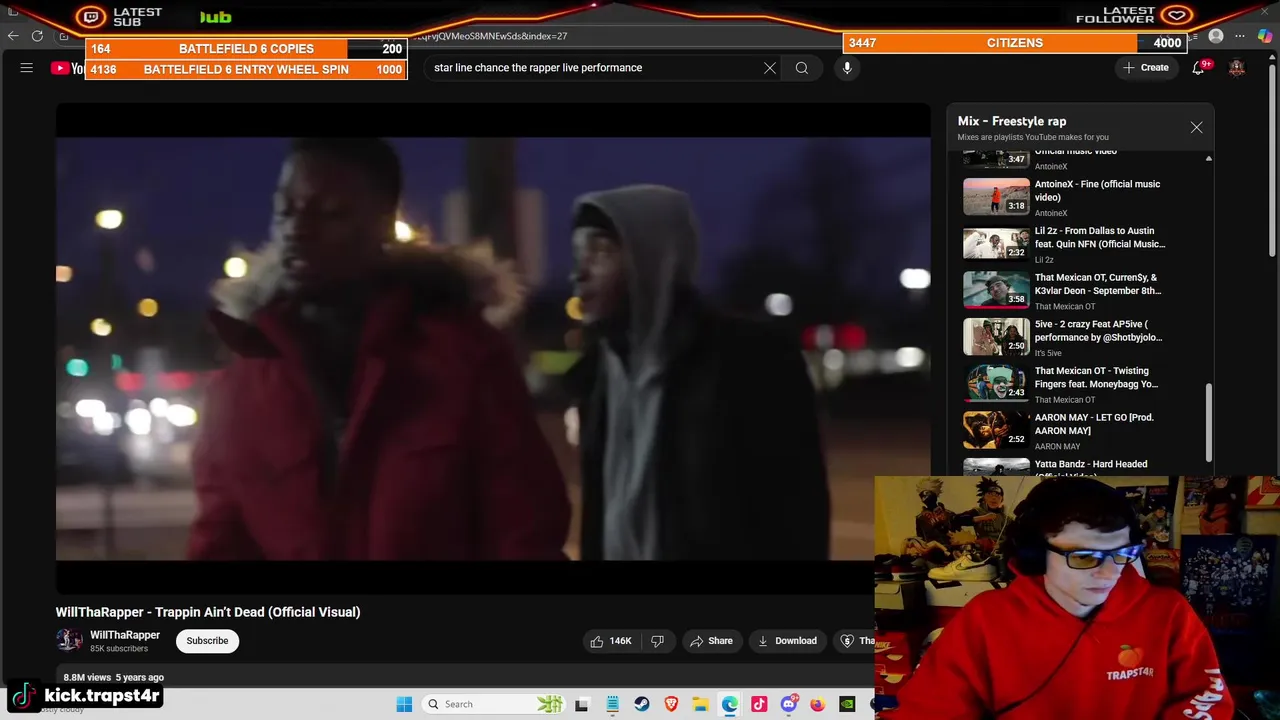
Task: Open 'Lil 2z - From Dallas to Austin' title
Action: (1100, 237)
